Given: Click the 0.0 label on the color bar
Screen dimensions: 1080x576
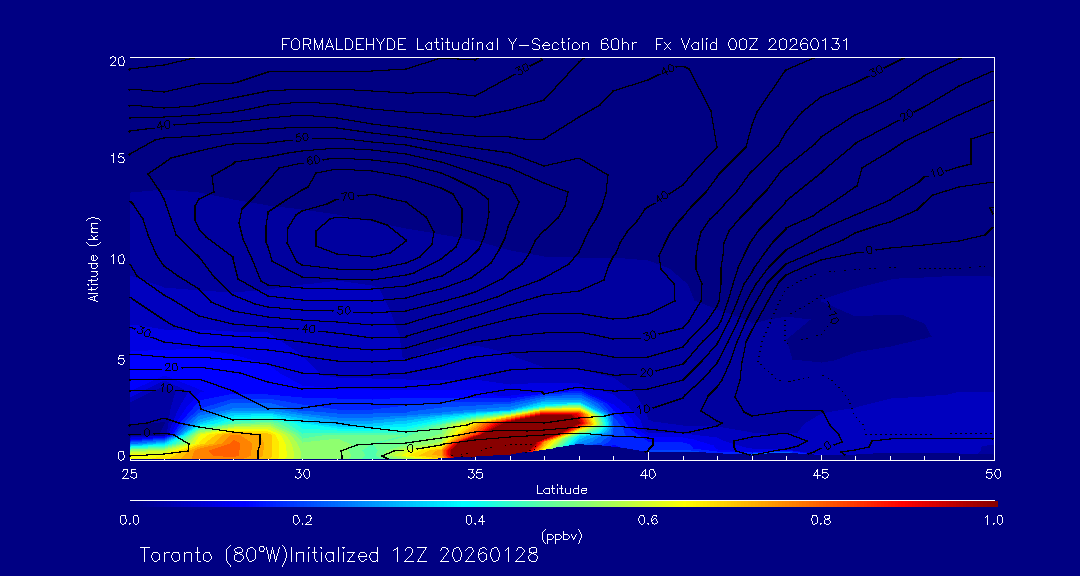Looking at the screenshot, I should pyautogui.click(x=130, y=520).
